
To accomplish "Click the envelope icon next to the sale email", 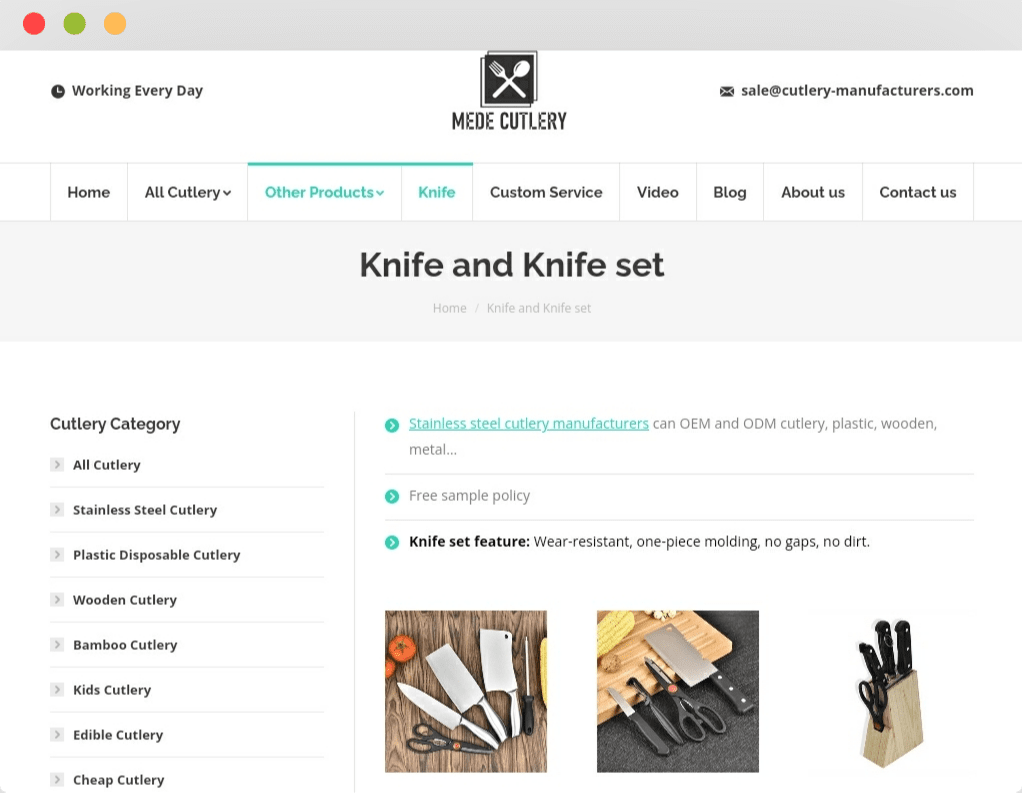I will click(x=727, y=91).
